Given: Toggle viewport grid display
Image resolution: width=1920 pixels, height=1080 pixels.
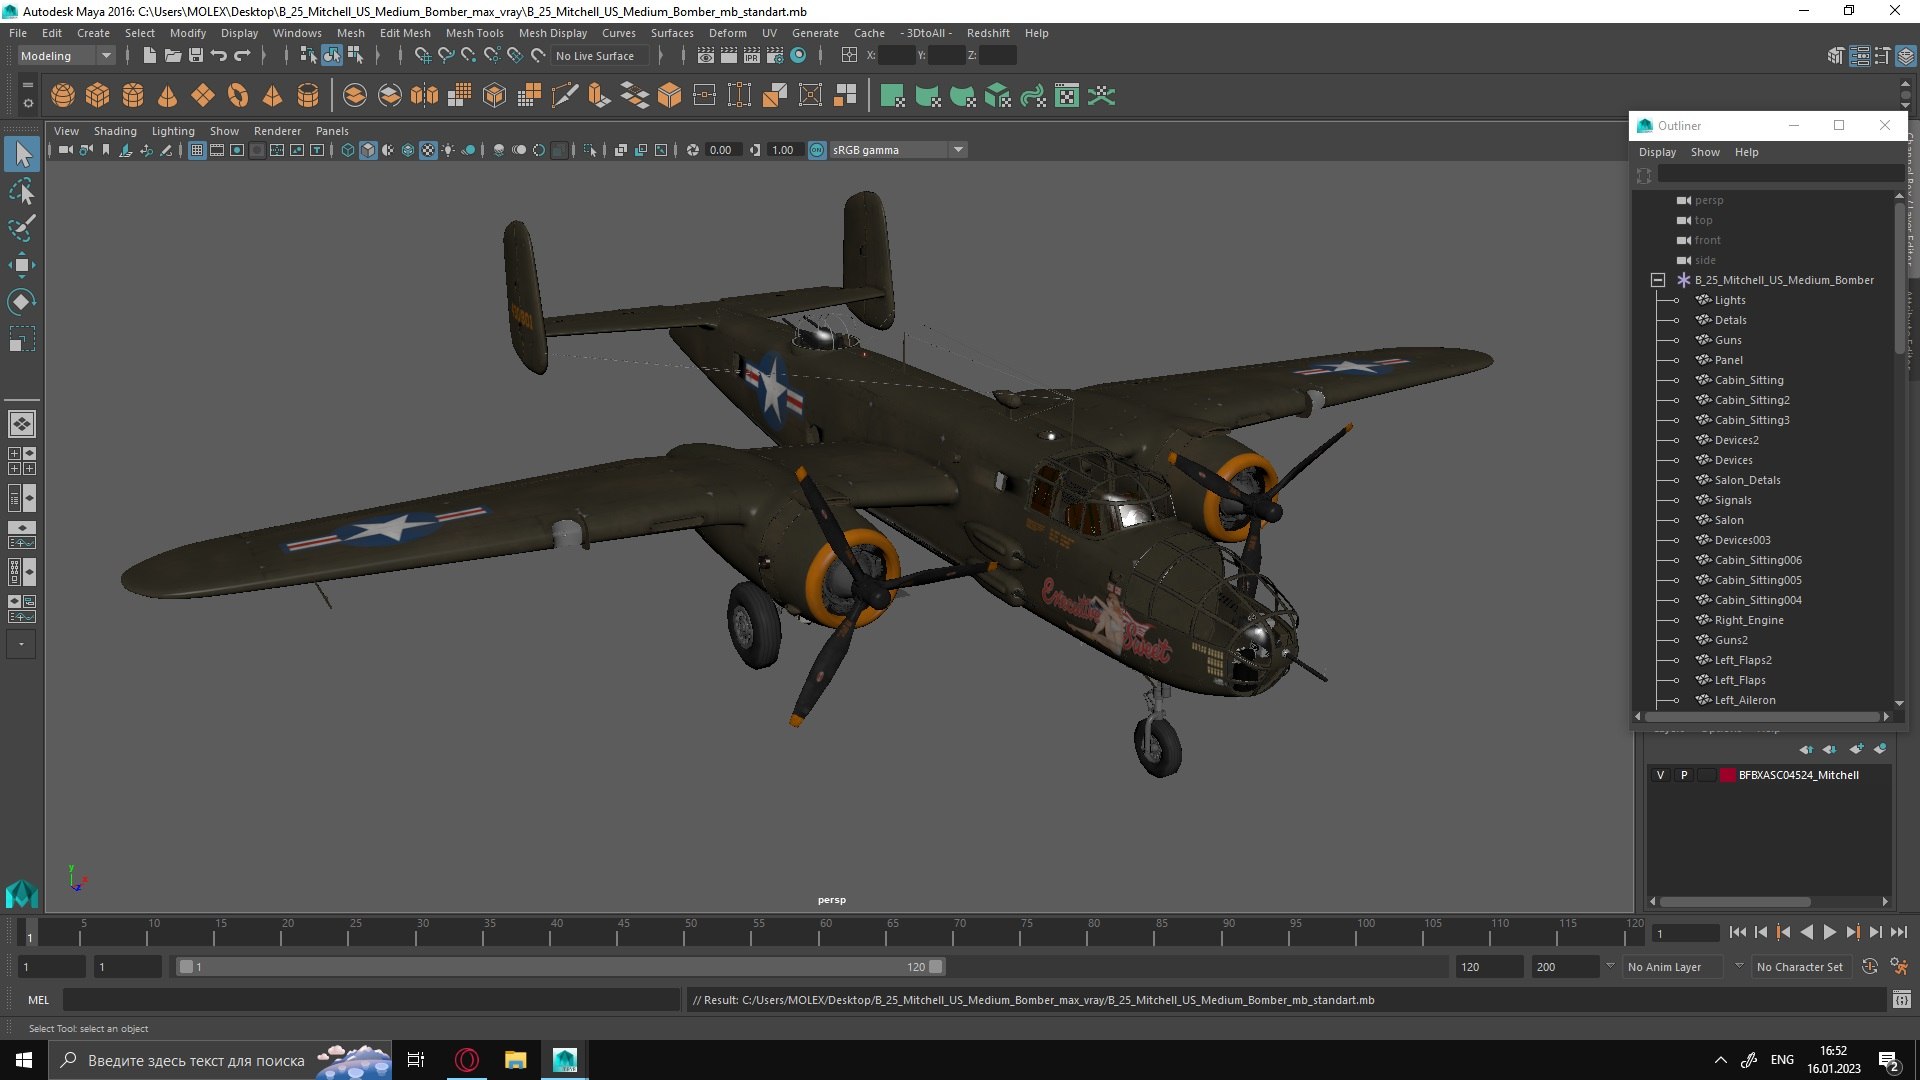Looking at the screenshot, I should click(x=197, y=150).
